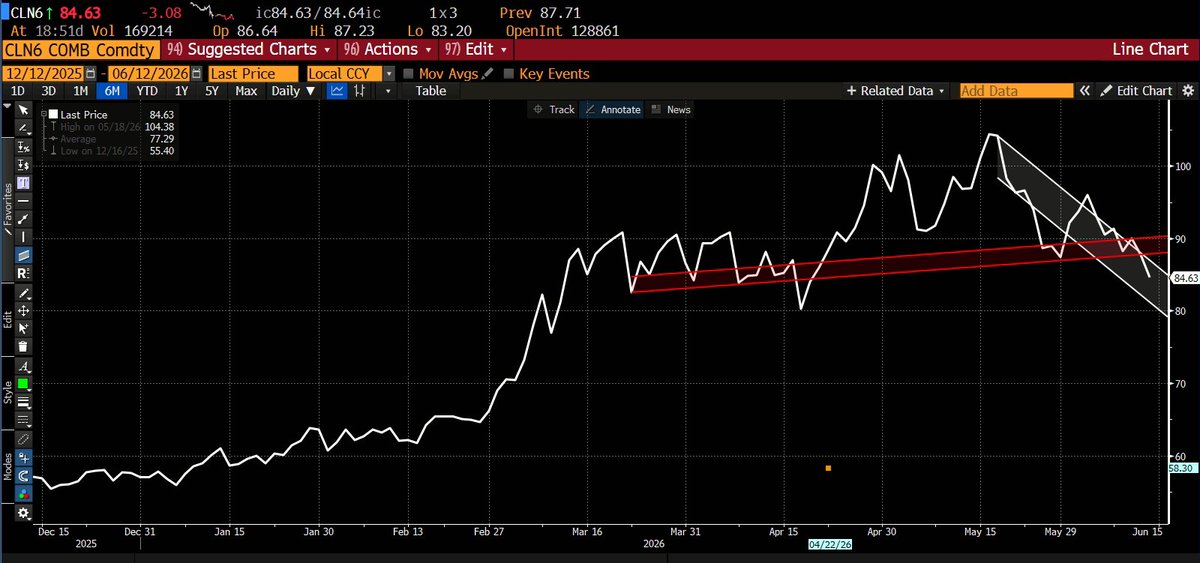Select the trend line drawing tool

click(24, 128)
